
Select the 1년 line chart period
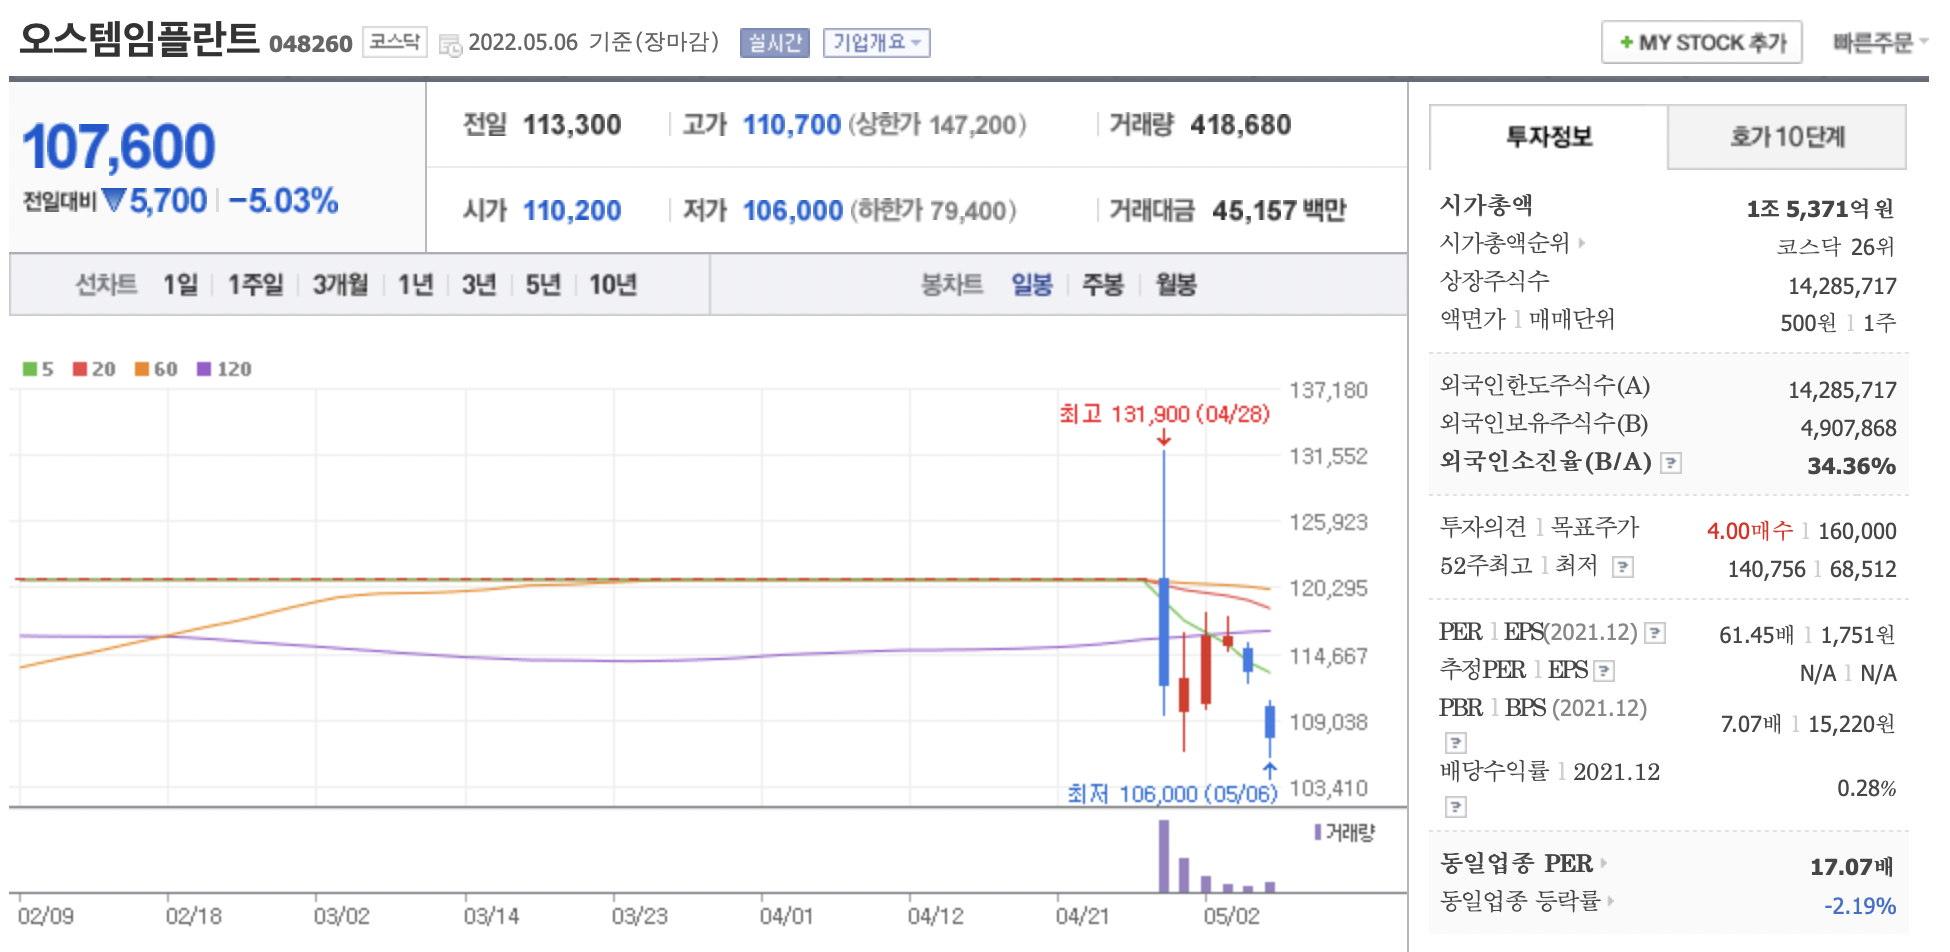tap(415, 285)
